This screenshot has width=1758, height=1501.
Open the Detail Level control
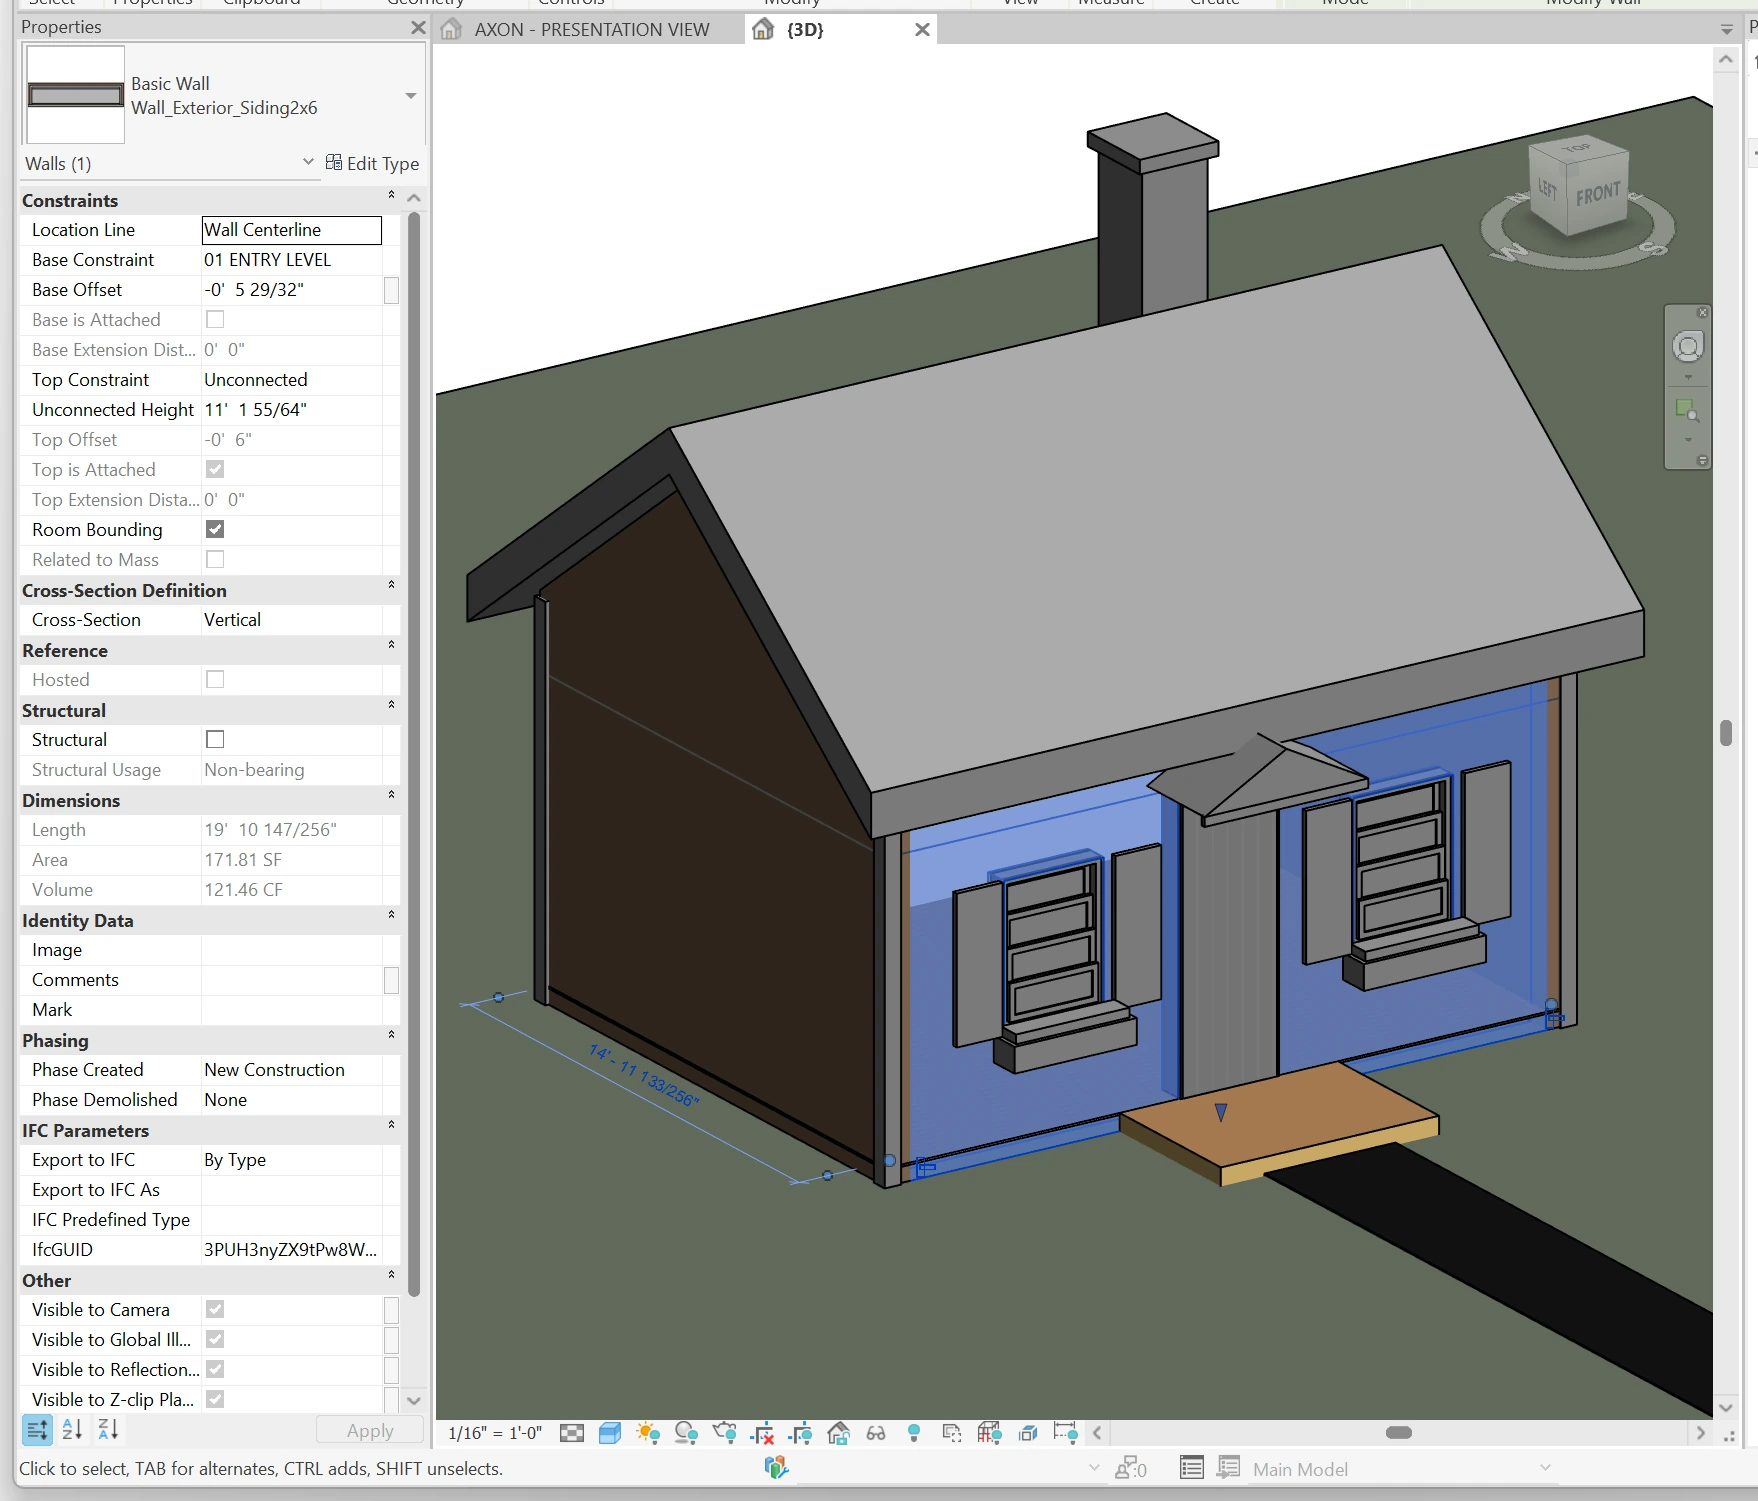(571, 1433)
